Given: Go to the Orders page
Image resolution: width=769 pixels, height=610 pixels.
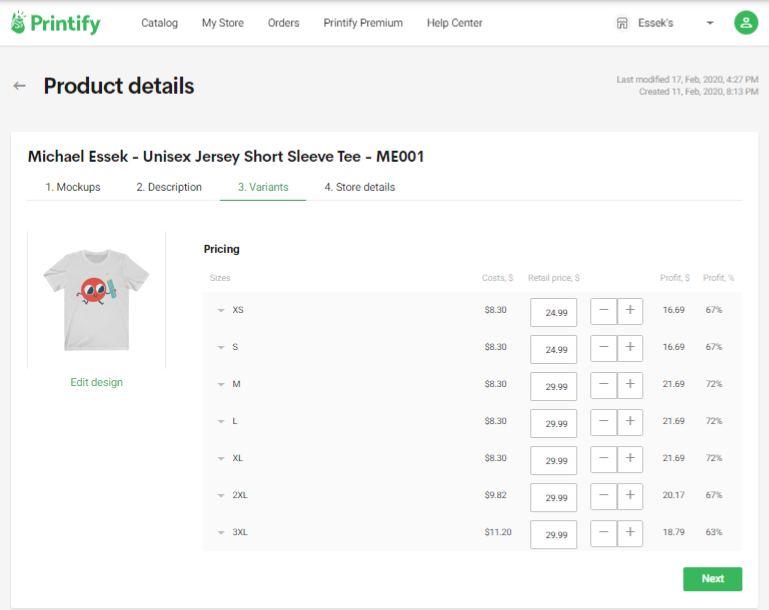Looking at the screenshot, I should [x=283, y=23].
